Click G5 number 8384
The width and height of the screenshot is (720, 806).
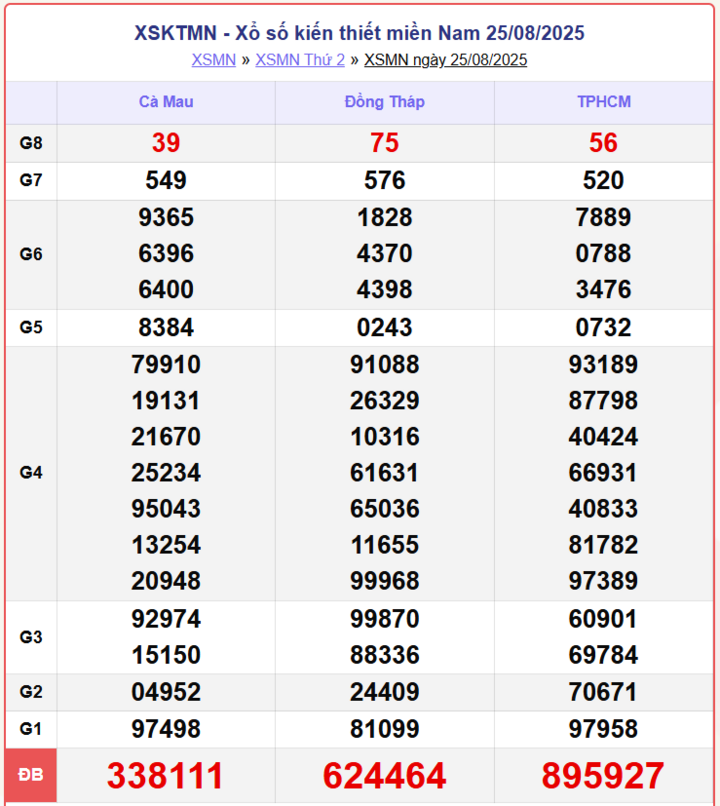[166, 327]
